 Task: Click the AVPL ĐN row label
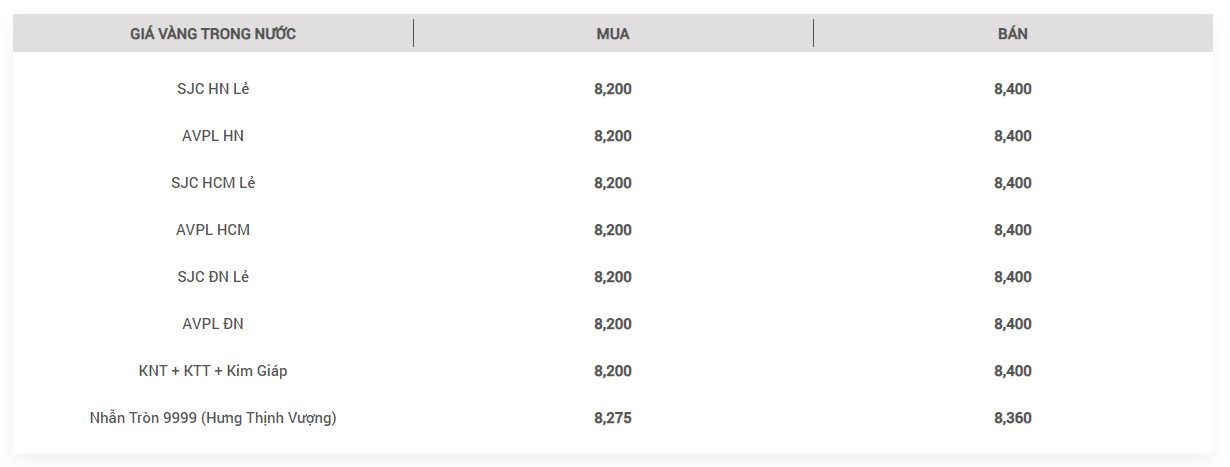tap(213, 324)
